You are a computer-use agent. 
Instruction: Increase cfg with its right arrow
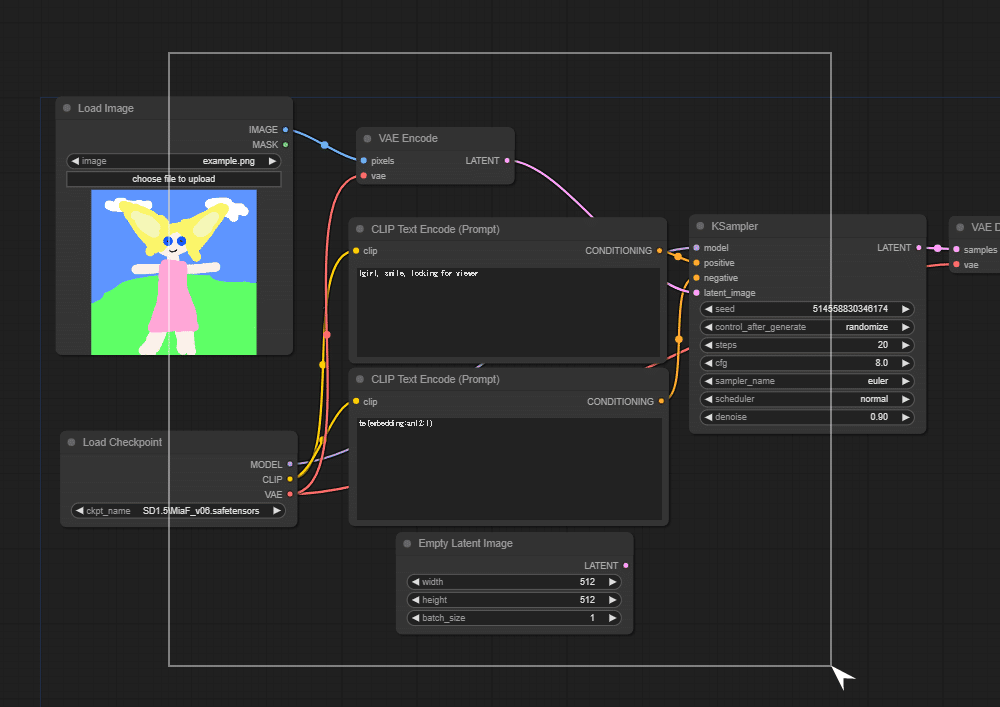tap(906, 363)
